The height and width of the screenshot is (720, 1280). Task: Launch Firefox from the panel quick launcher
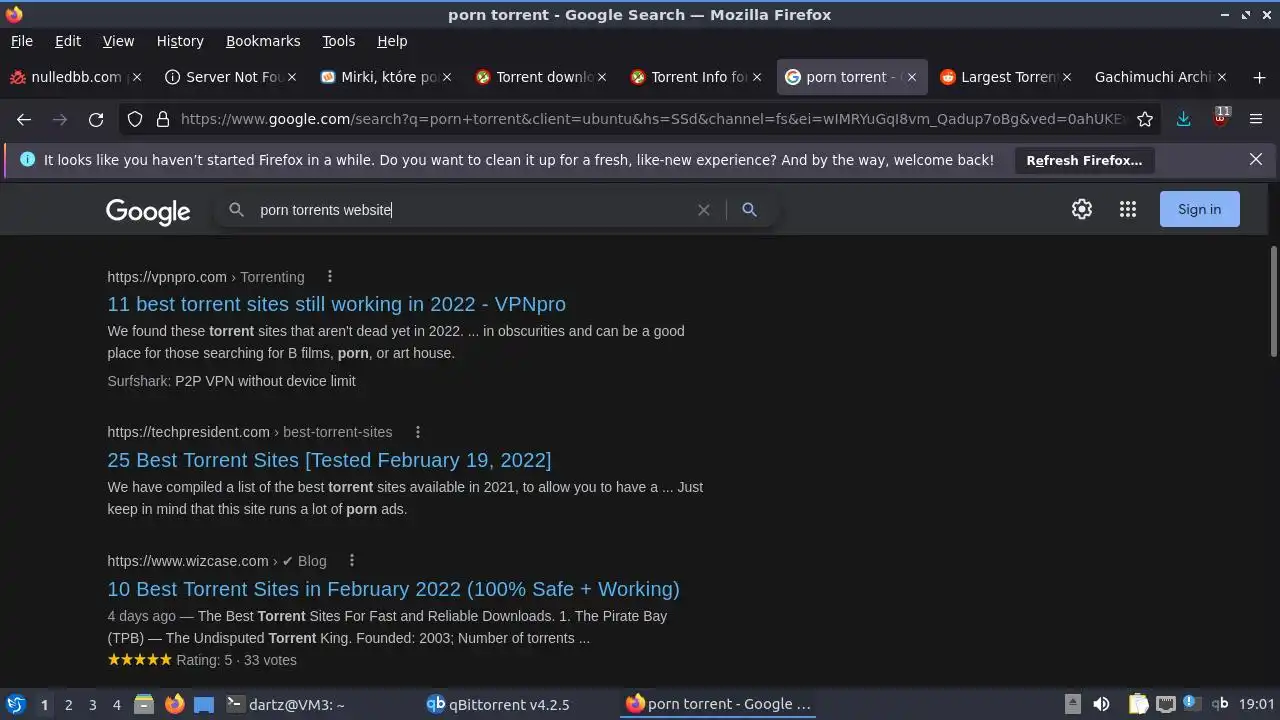(x=174, y=704)
